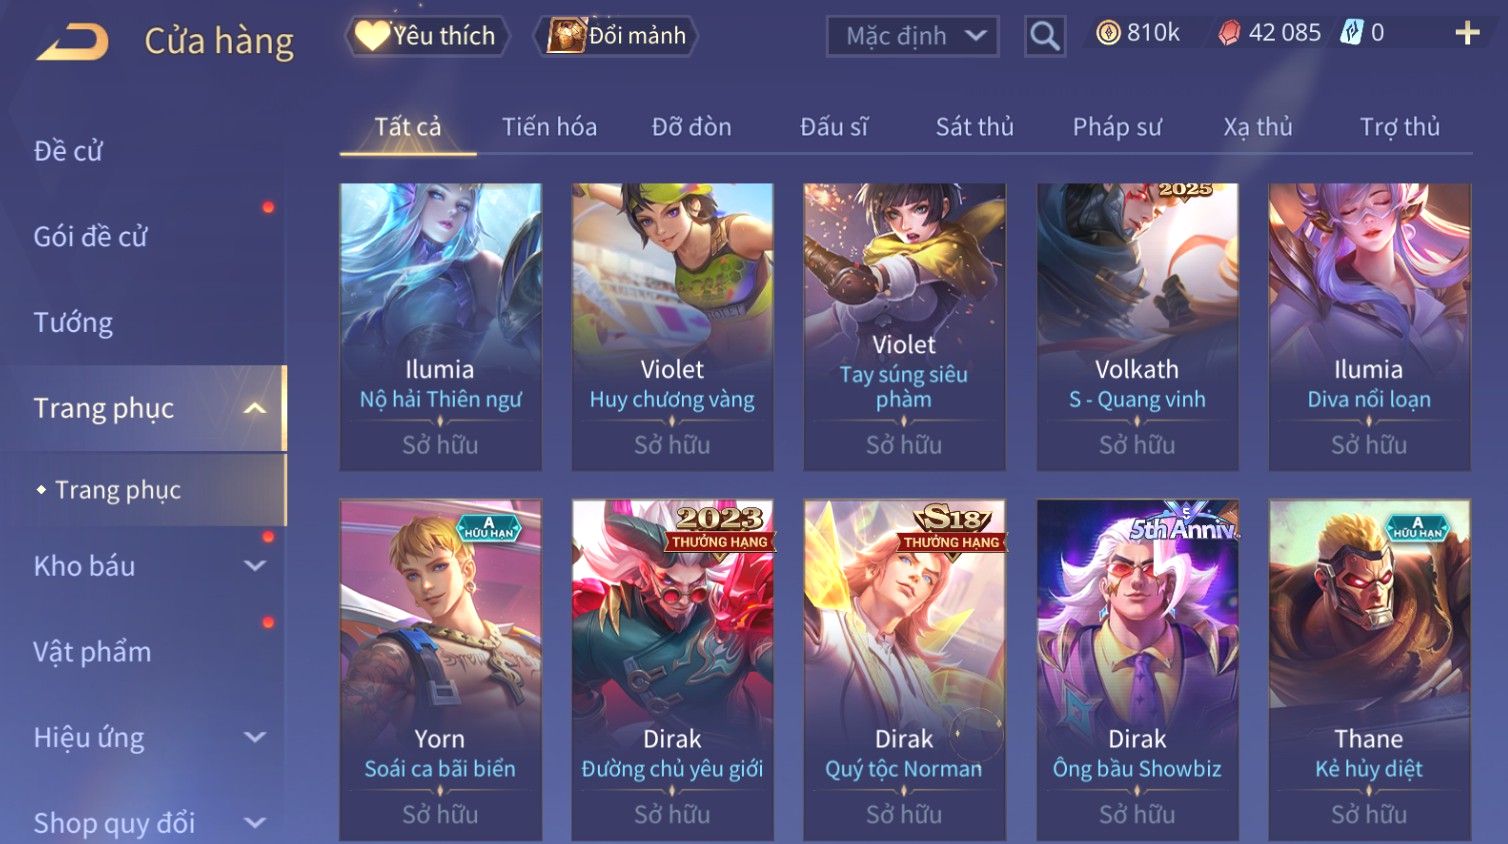Open the Mặc định sort dropdown

click(912, 37)
